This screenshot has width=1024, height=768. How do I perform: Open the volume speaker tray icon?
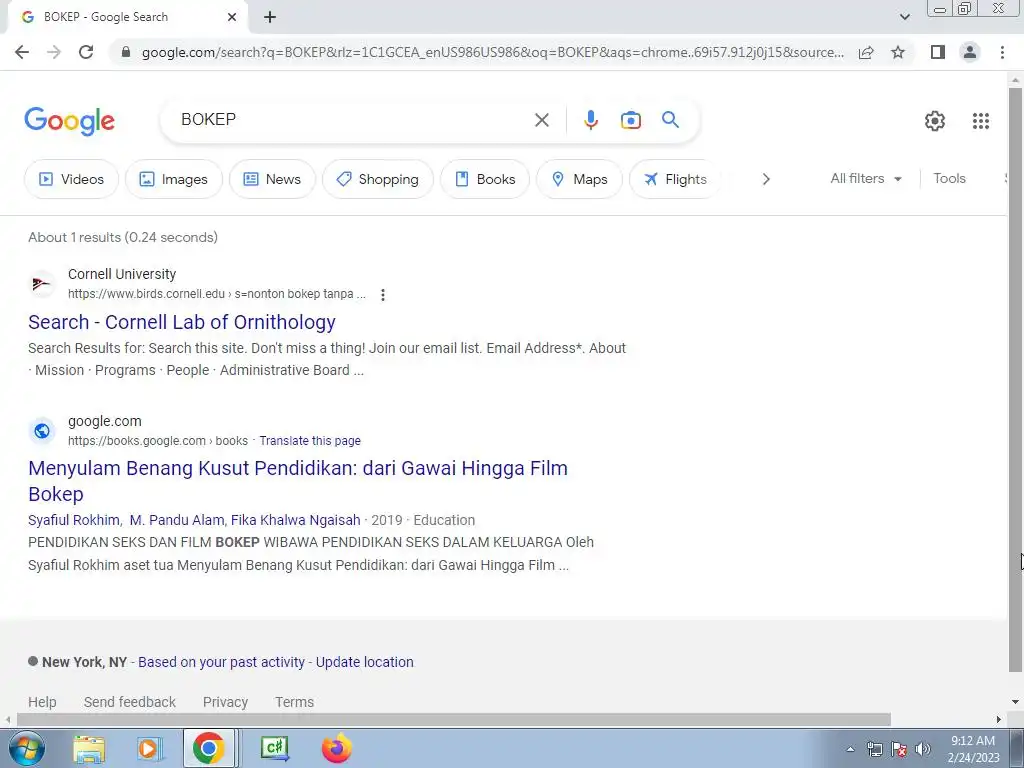coord(923,749)
